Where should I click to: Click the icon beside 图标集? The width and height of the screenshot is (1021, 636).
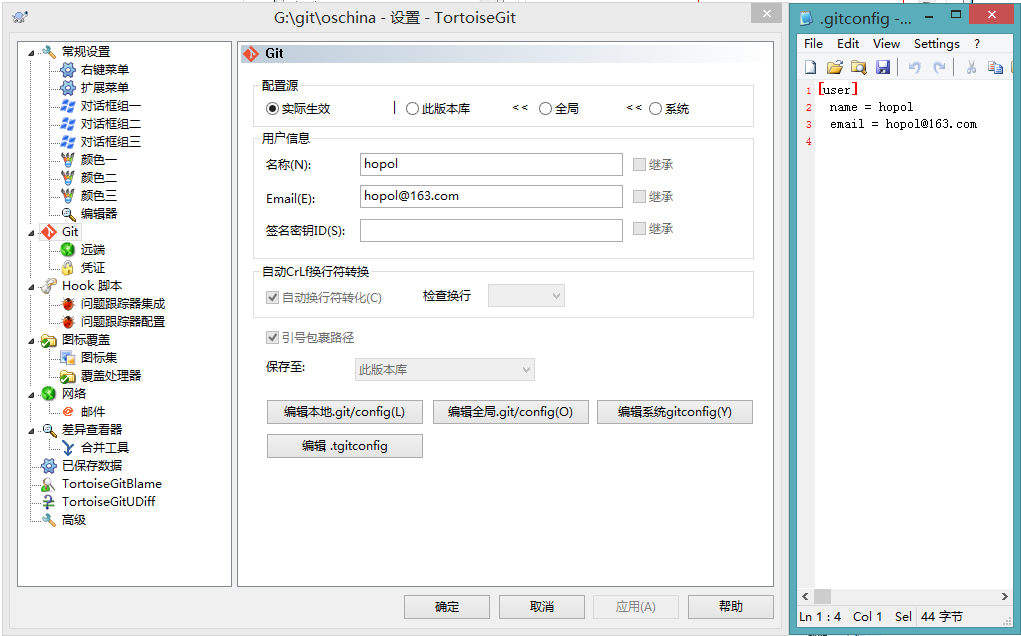(x=68, y=357)
